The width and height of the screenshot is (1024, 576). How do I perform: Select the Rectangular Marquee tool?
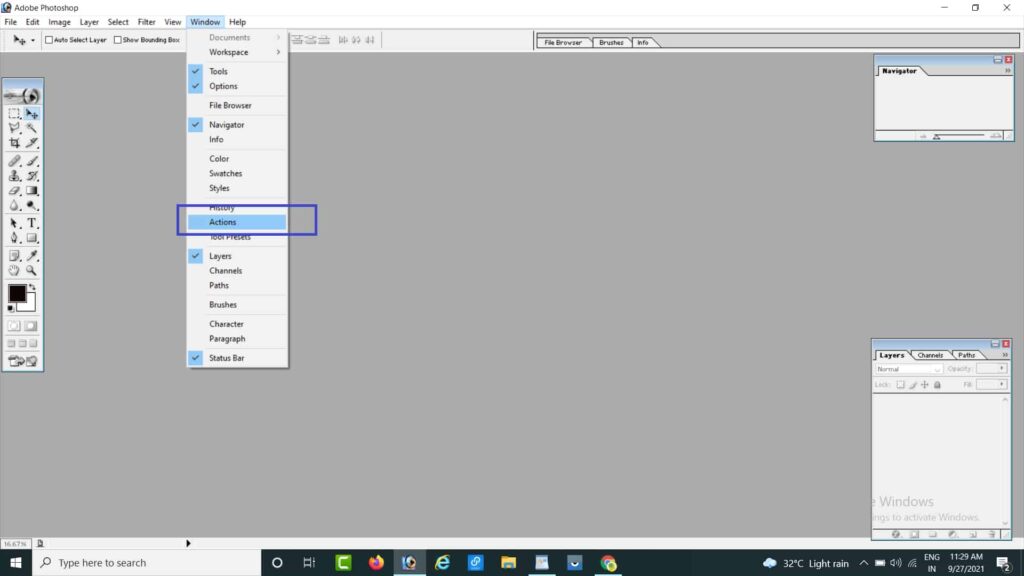tap(15, 114)
